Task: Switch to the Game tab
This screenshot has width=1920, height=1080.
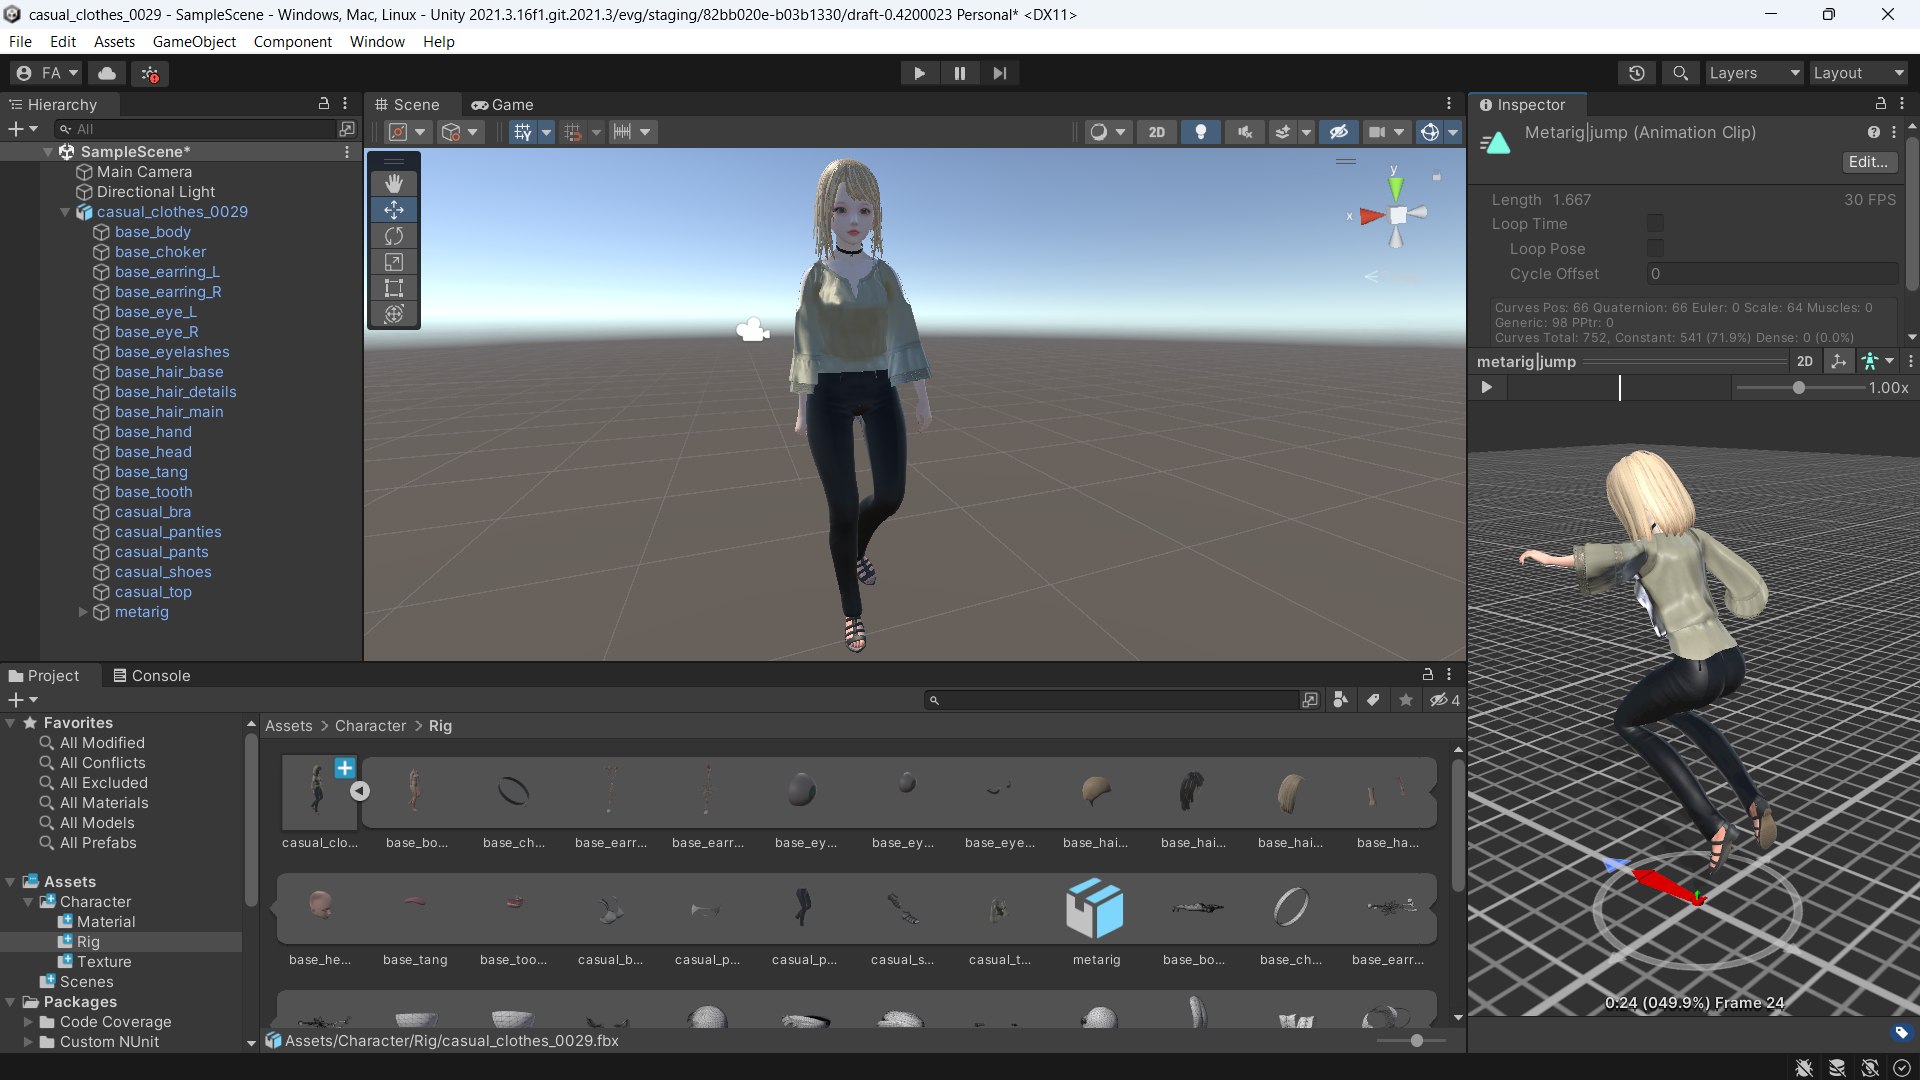Action: [x=503, y=105]
